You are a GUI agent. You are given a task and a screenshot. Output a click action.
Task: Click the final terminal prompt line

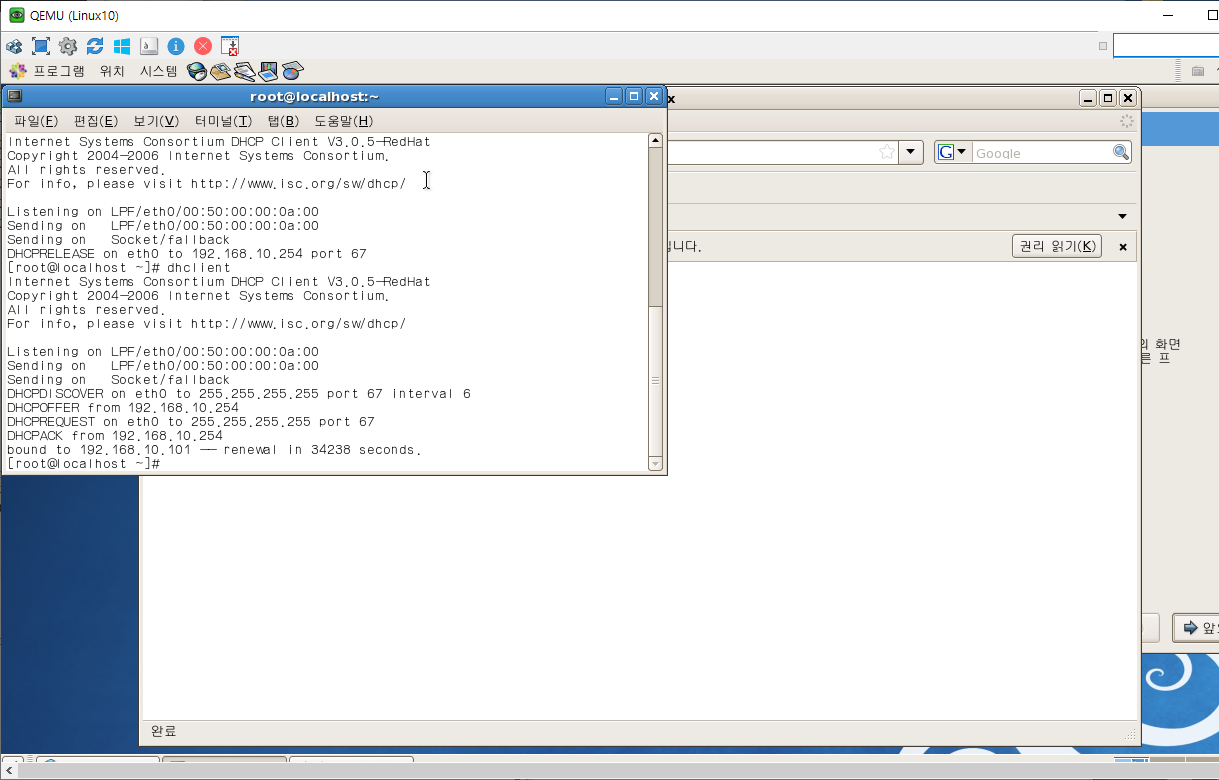pyautogui.click(x=84, y=464)
